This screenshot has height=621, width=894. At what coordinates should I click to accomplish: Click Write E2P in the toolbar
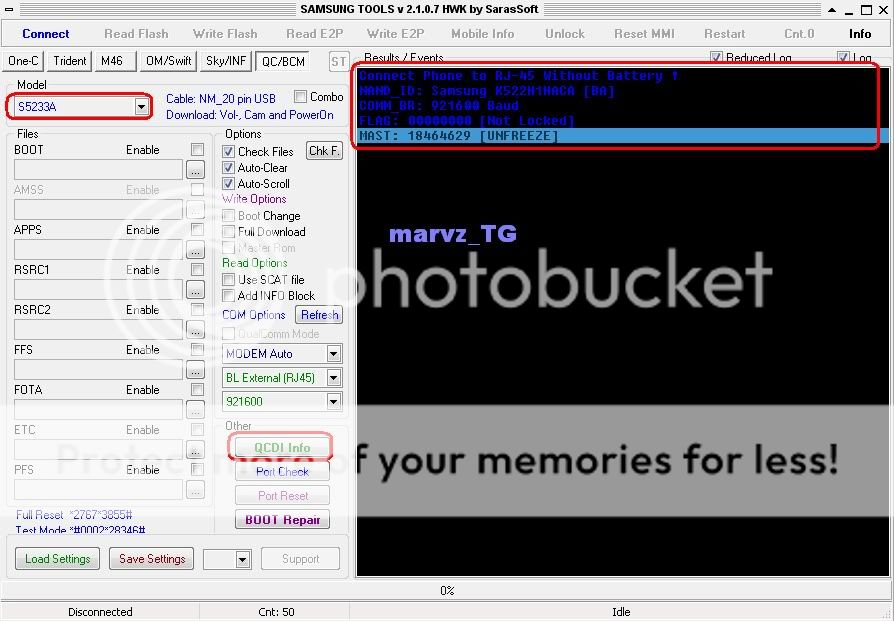coord(396,34)
